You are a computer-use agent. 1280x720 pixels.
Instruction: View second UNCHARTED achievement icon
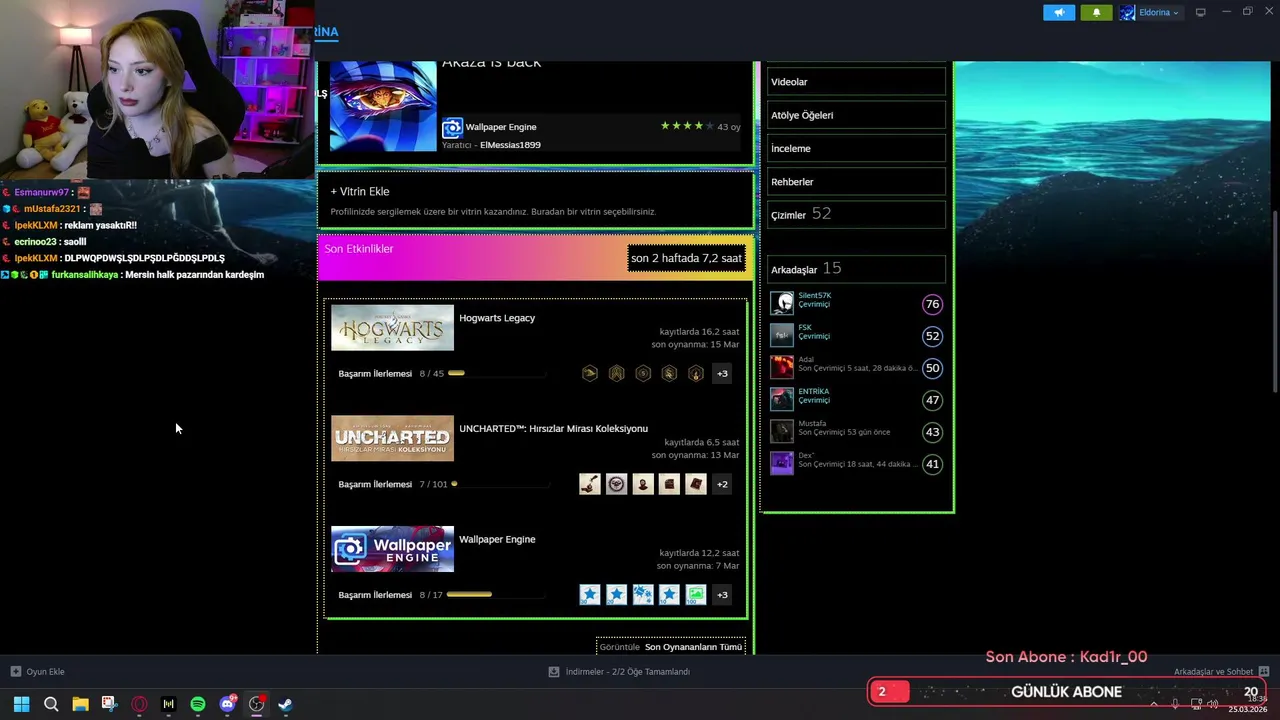[617, 484]
